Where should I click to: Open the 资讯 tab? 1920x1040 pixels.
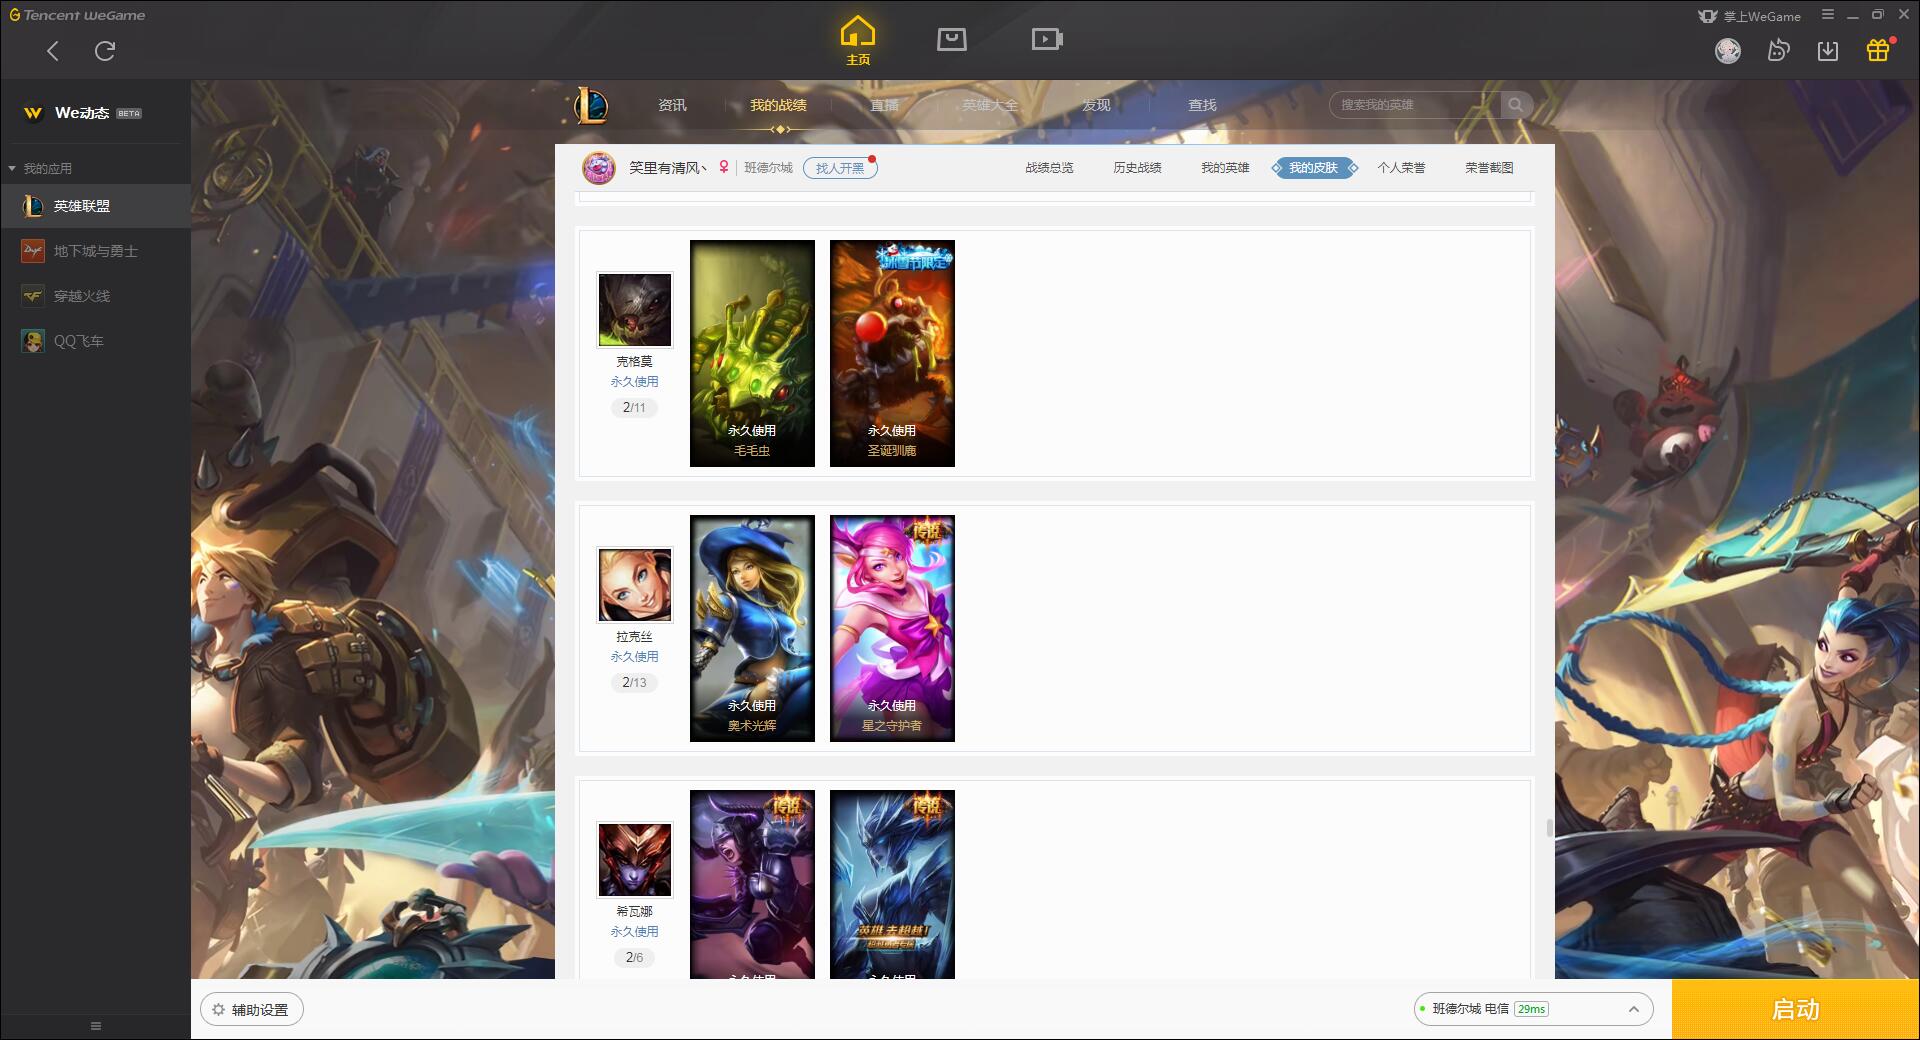672,105
